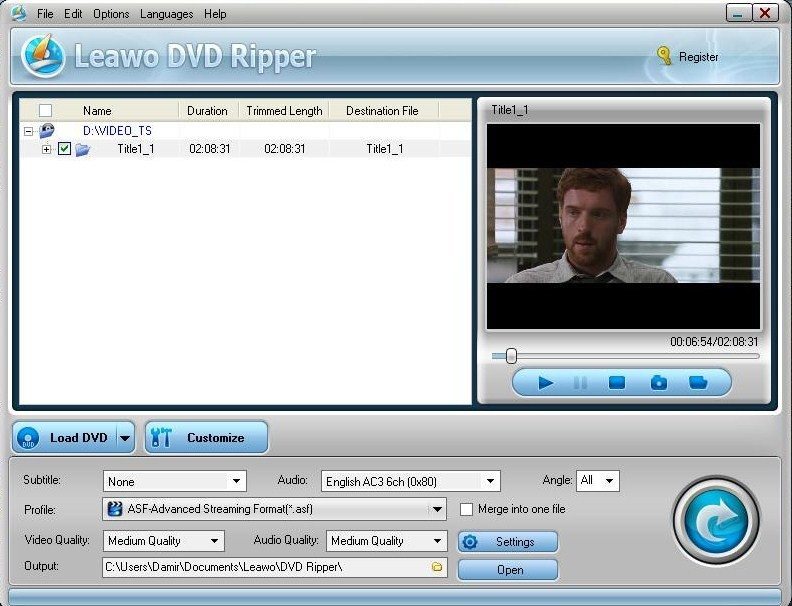
Task: Click the Destination File column header
Action: tap(382, 111)
